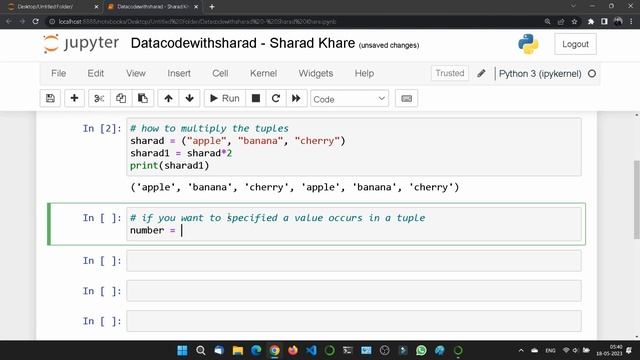
Task: Paste cells below icon
Action: pyautogui.click(x=142, y=98)
